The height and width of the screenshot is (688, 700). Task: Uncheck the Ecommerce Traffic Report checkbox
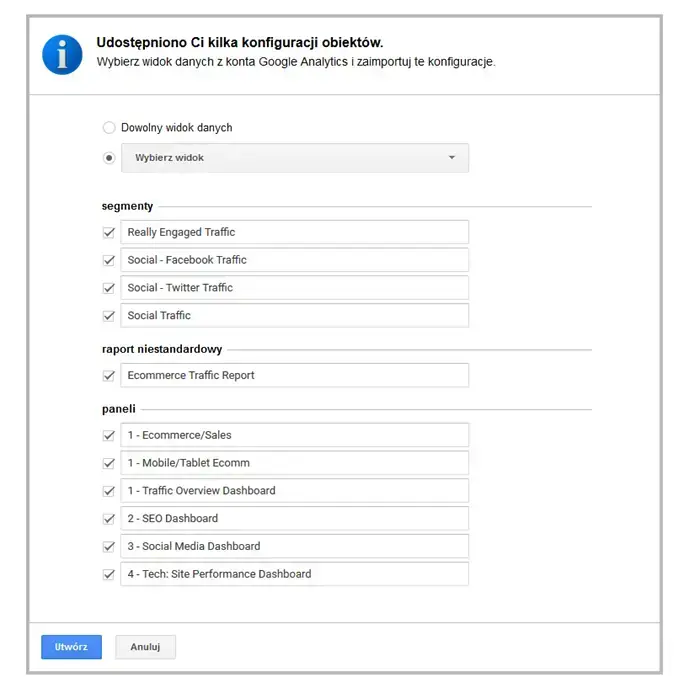pos(109,376)
